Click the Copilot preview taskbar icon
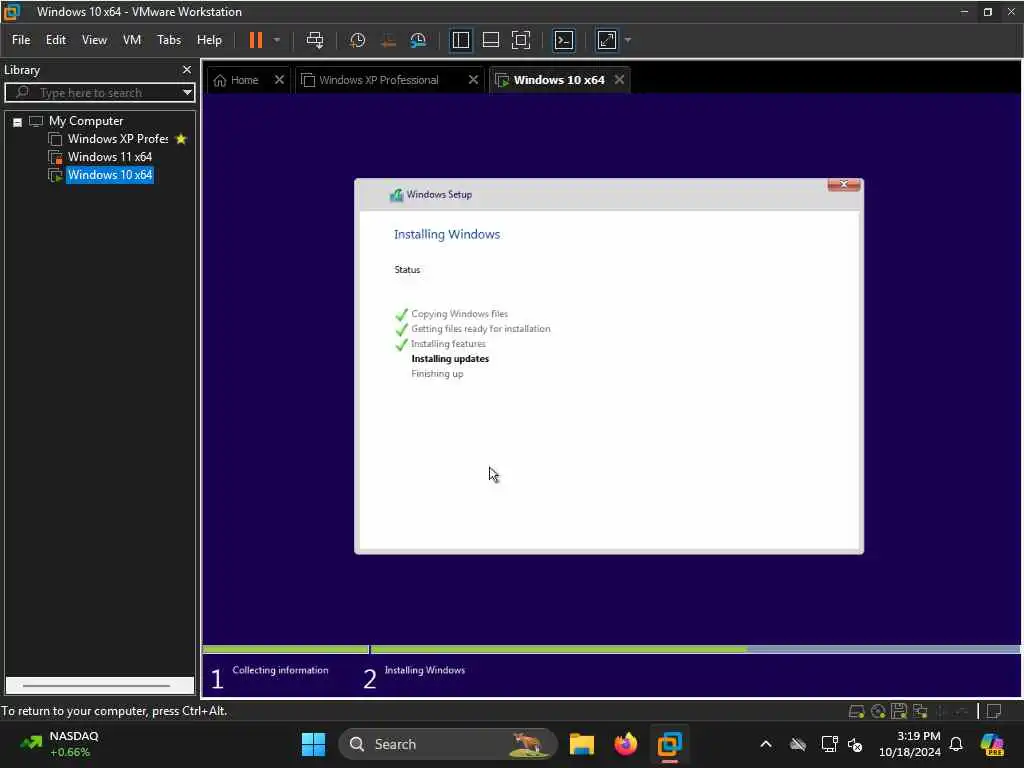The width and height of the screenshot is (1024, 768). coord(992,744)
